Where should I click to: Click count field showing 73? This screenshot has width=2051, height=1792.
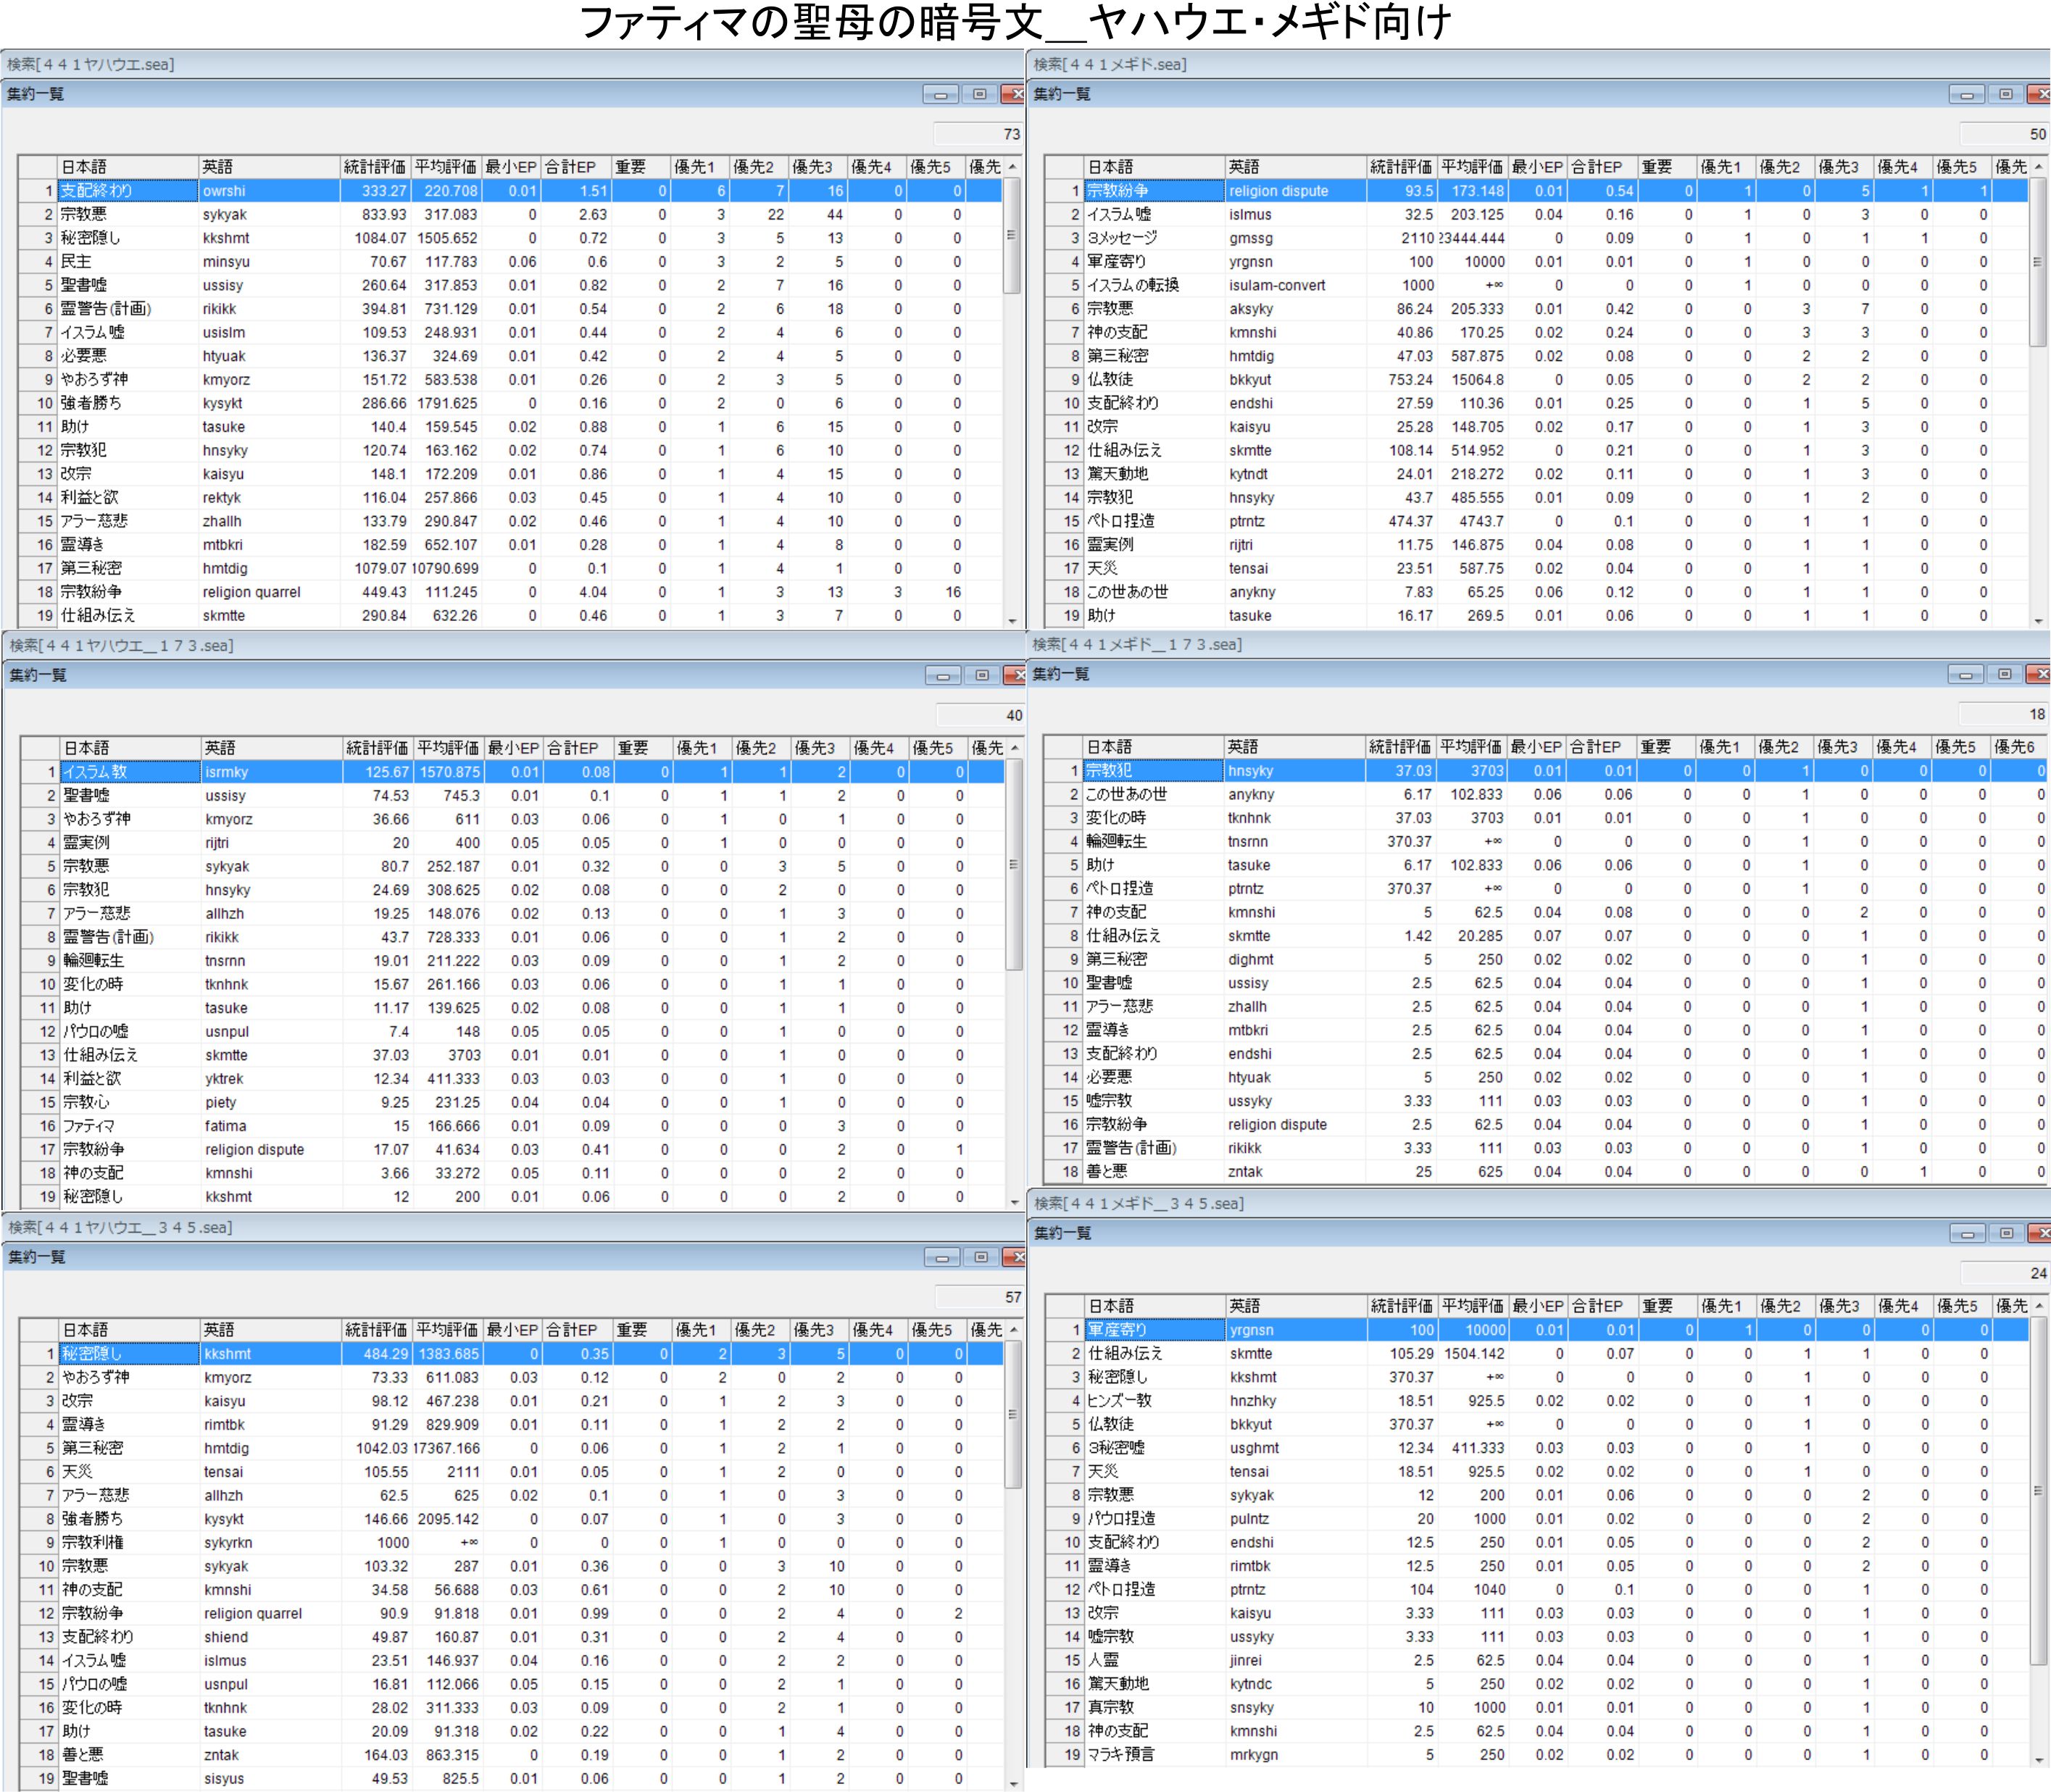pyautogui.click(x=978, y=134)
